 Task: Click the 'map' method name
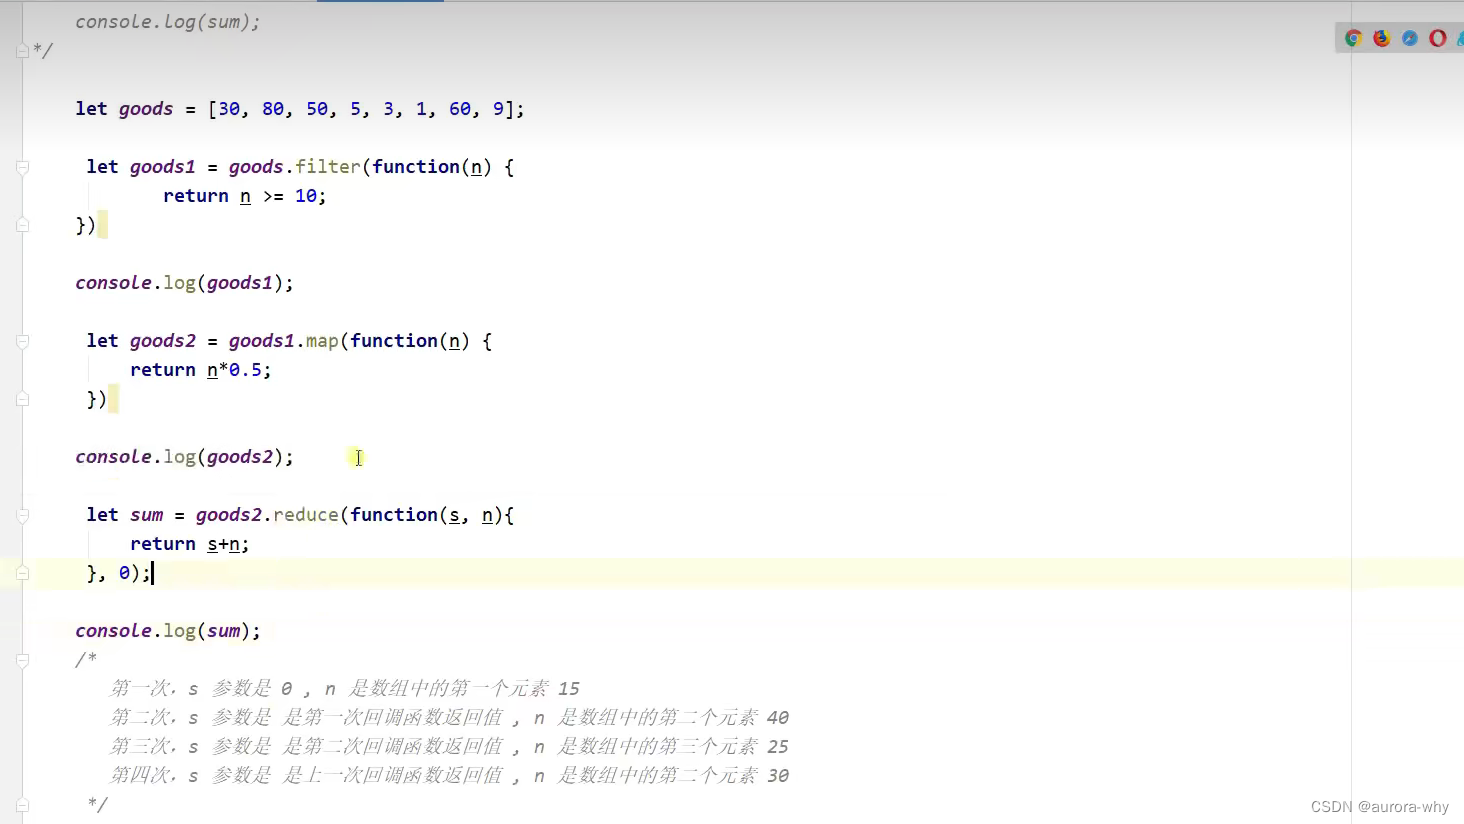click(x=322, y=341)
